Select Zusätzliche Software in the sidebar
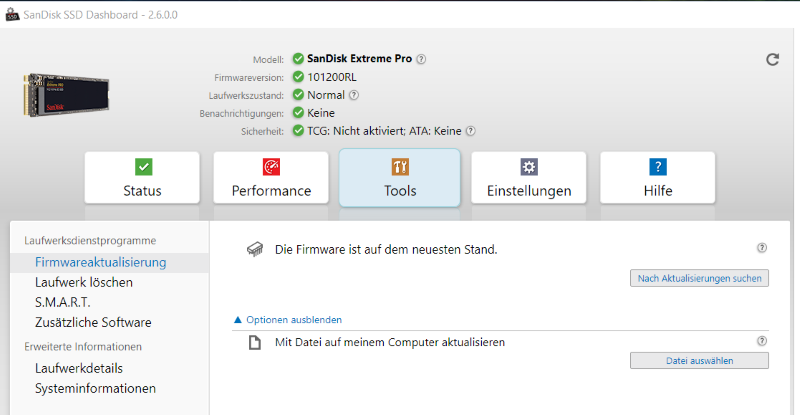The width and height of the screenshot is (800, 415). (x=93, y=323)
